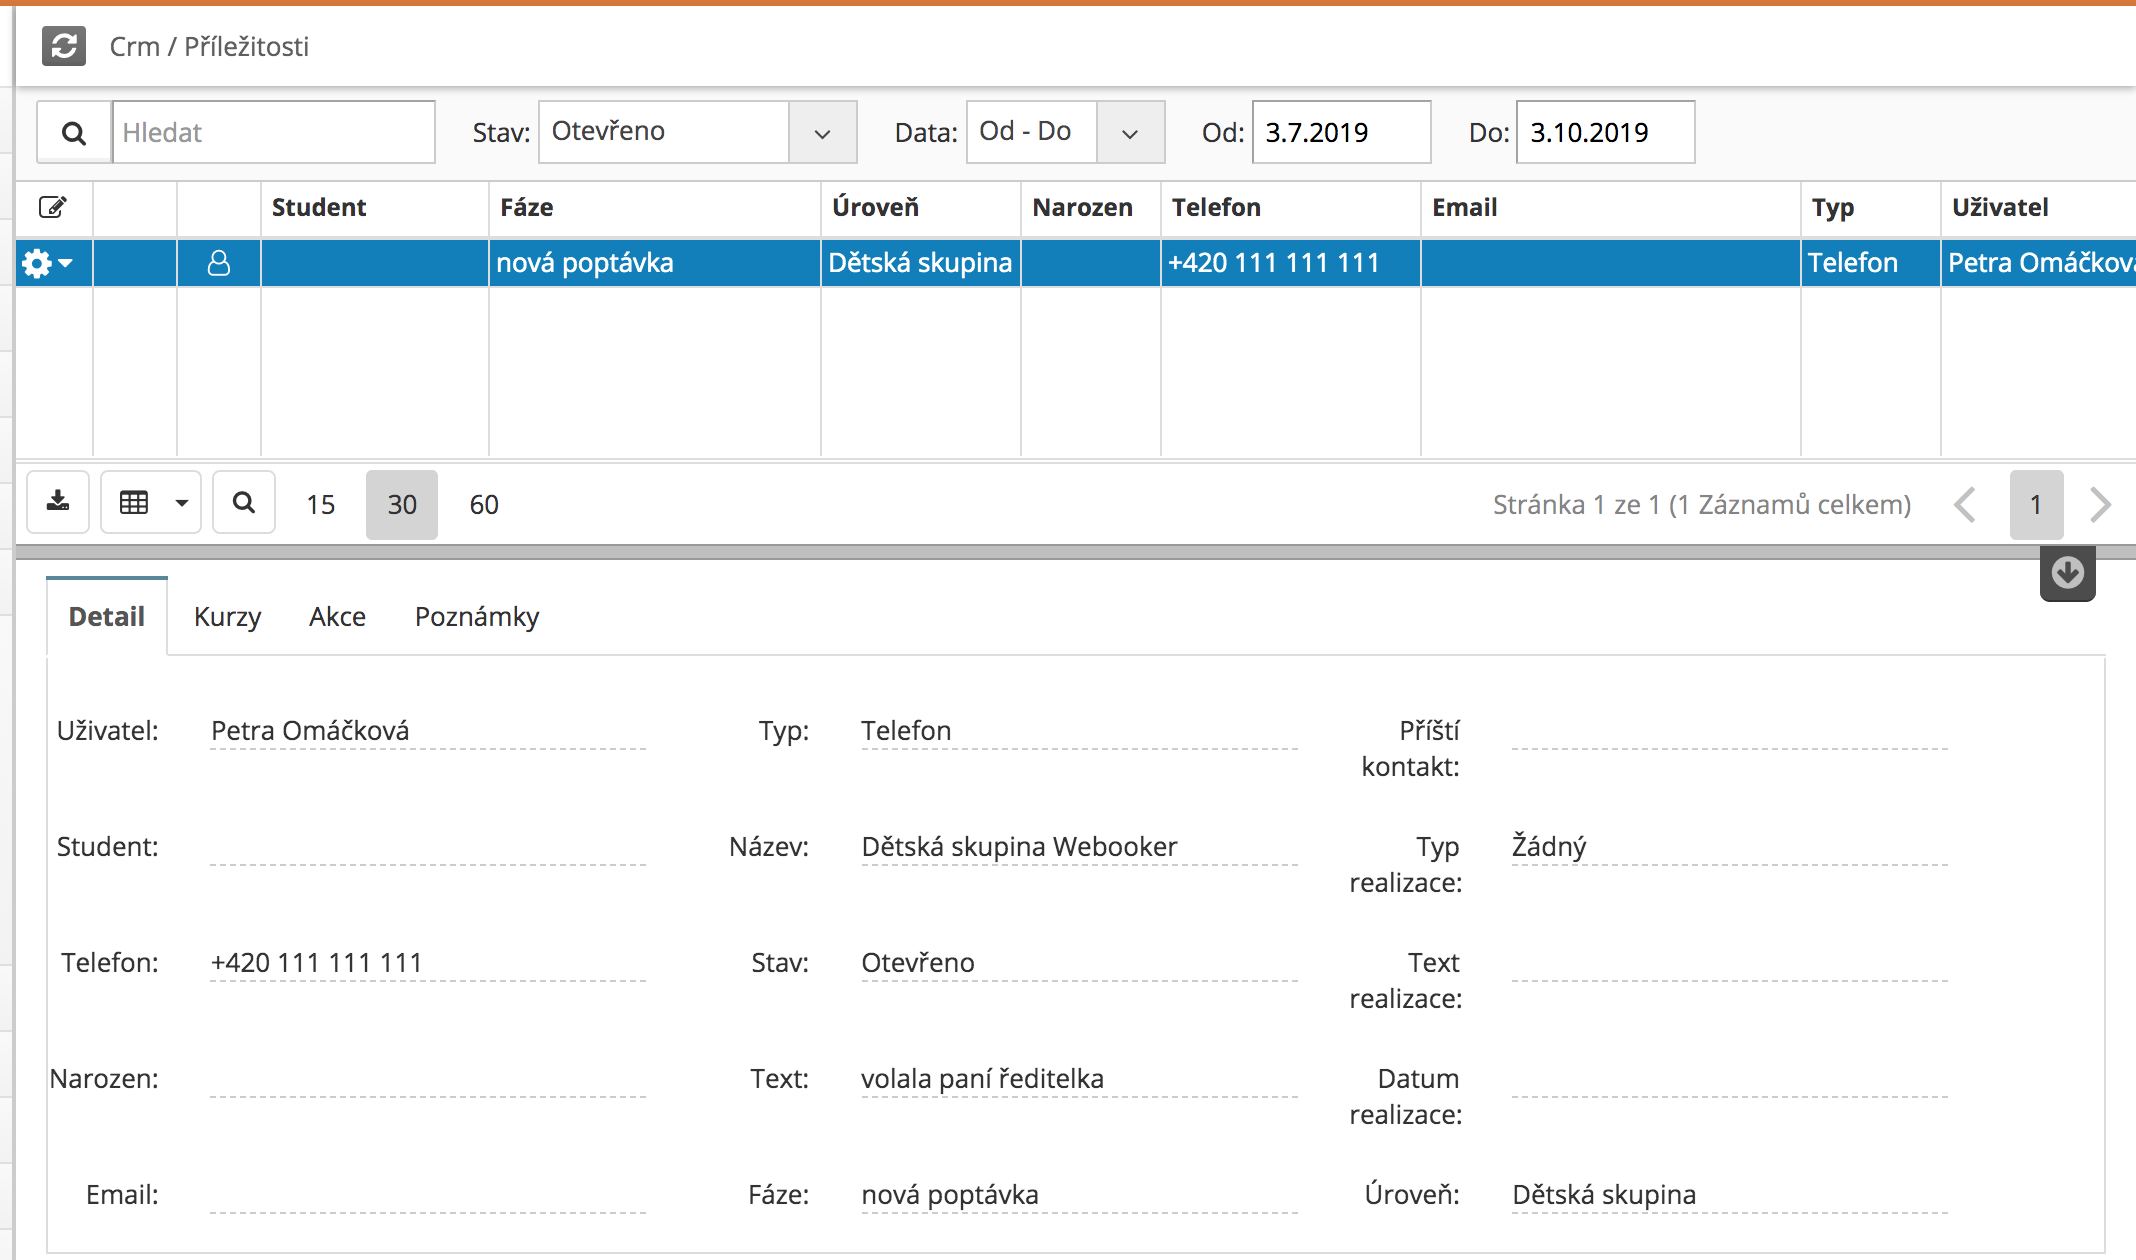
Task: Go to next page arrow
Action: pyautogui.click(x=2100, y=505)
